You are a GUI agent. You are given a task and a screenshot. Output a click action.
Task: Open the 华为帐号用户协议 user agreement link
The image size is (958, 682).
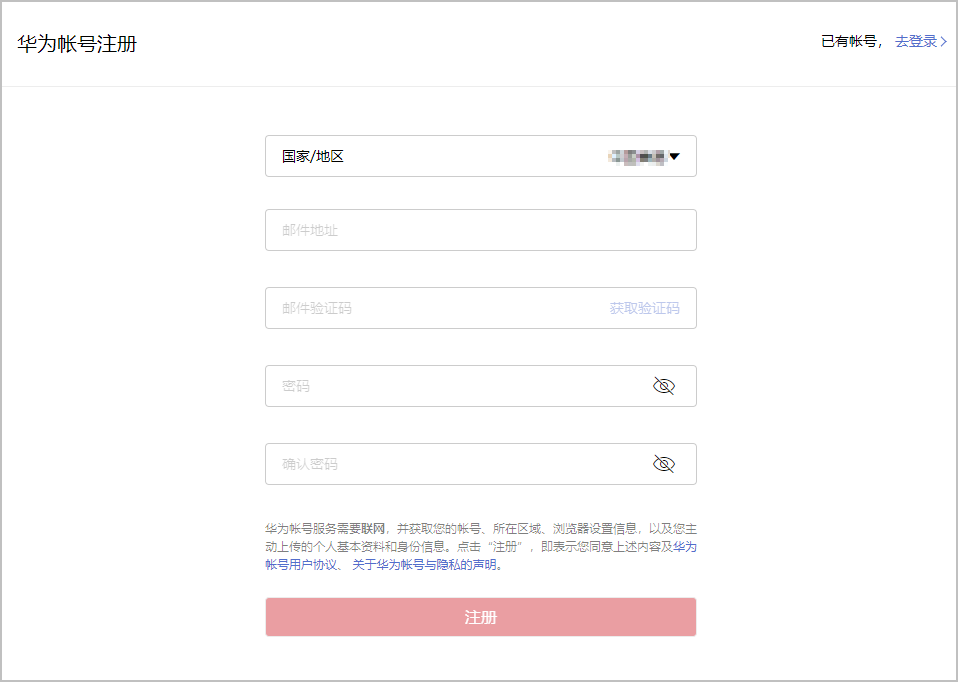tap(301, 565)
